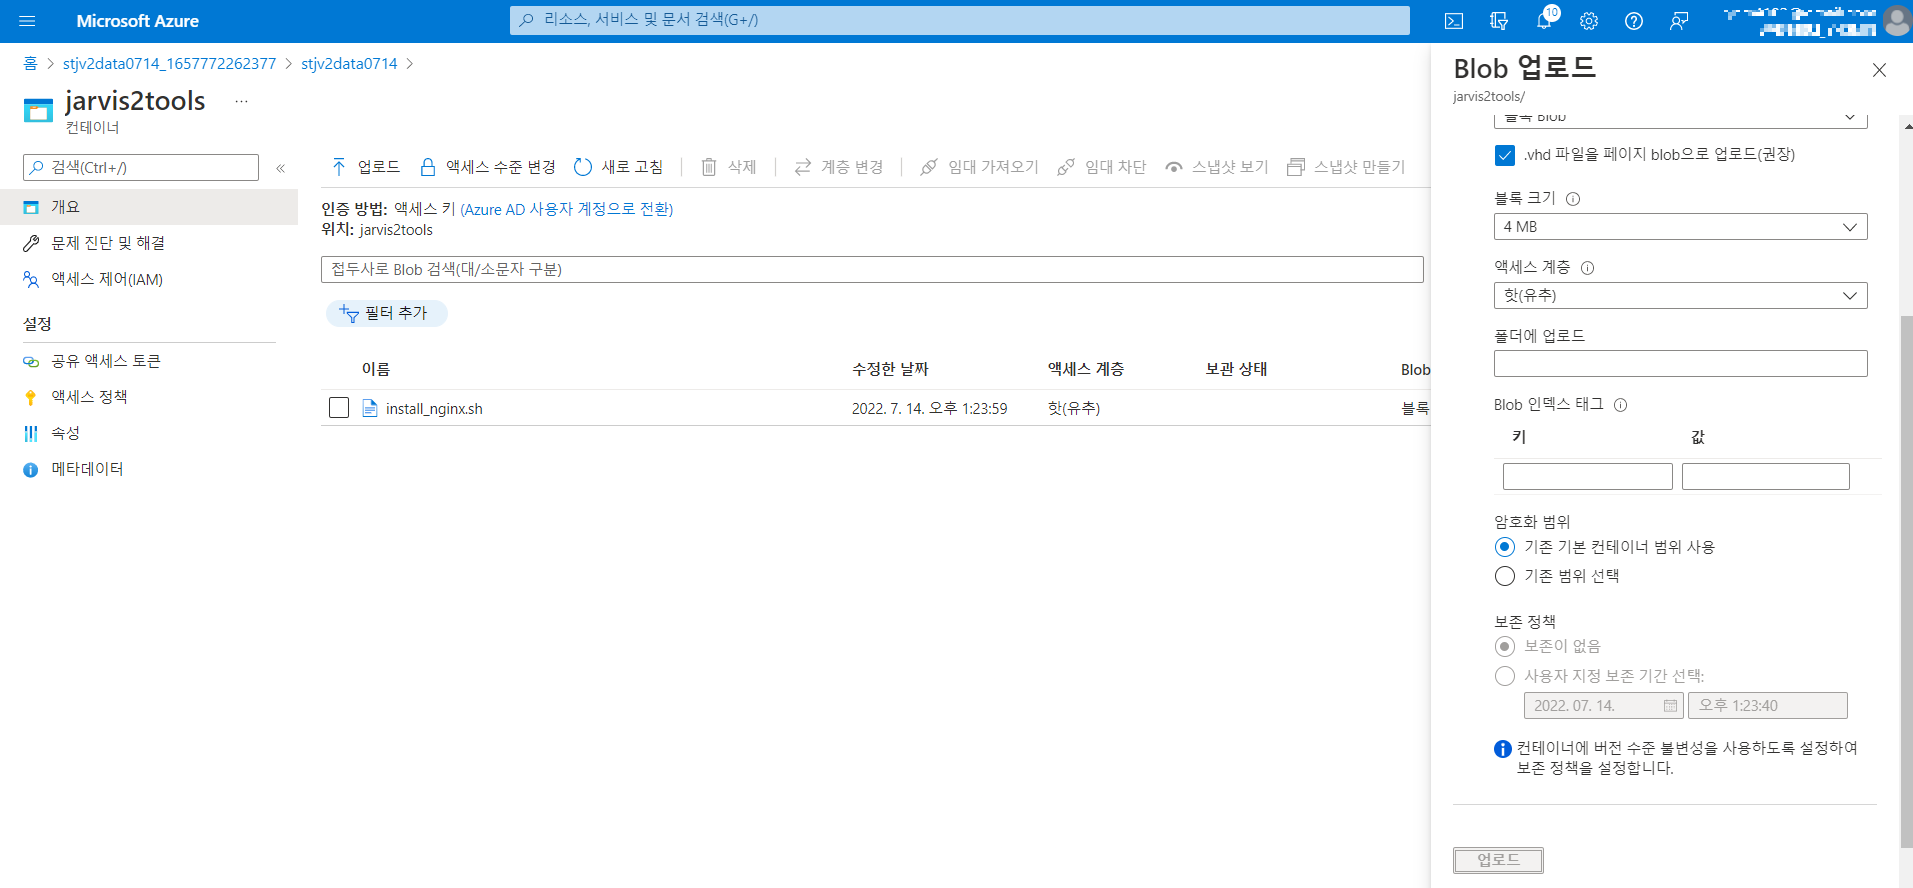The height and width of the screenshot is (888, 1913).
Task: Click the 업로드 button in the panel
Action: pyautogui.click(x=1498, y=860)
